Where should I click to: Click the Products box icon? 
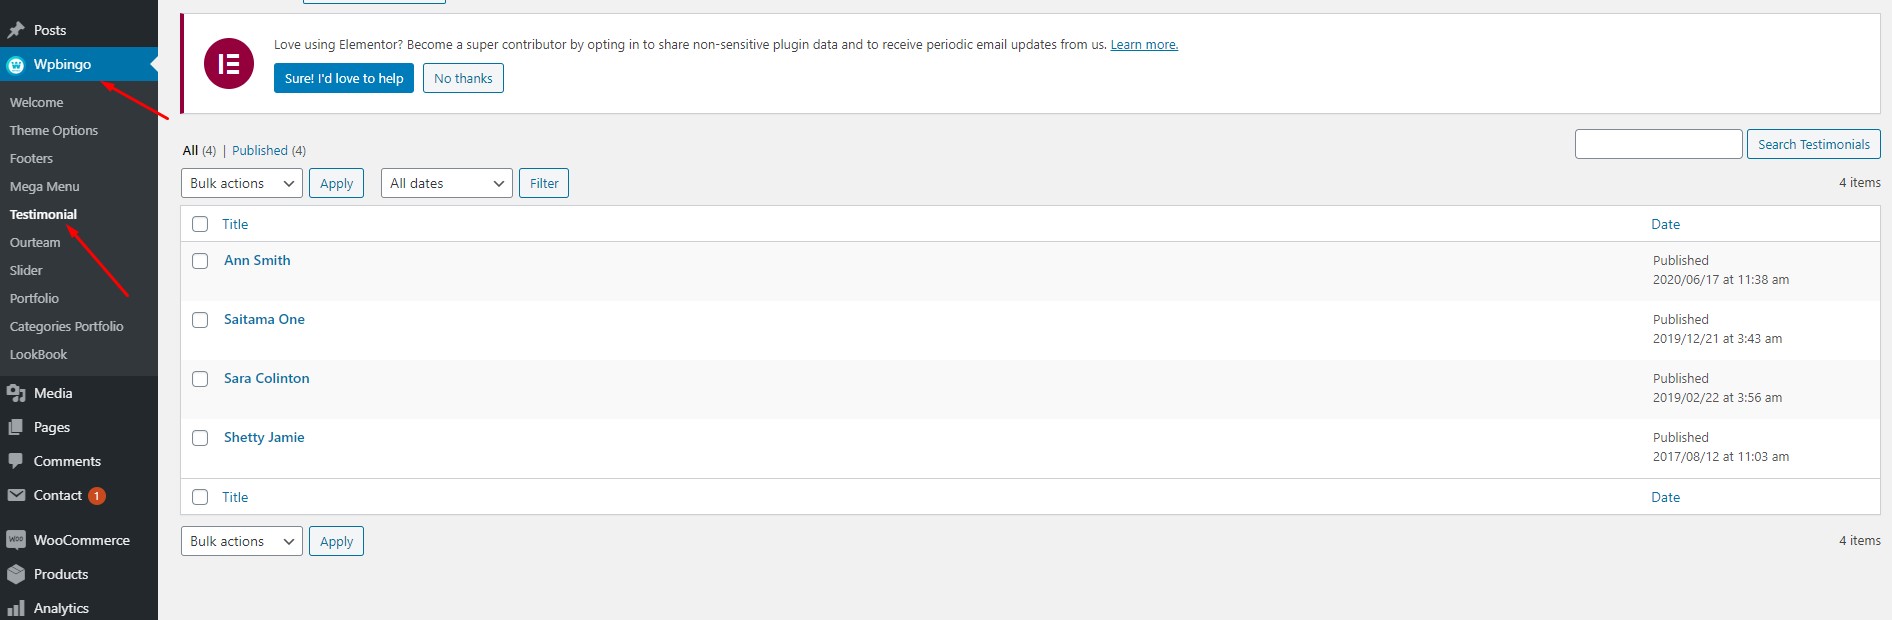tap(16, 574)
